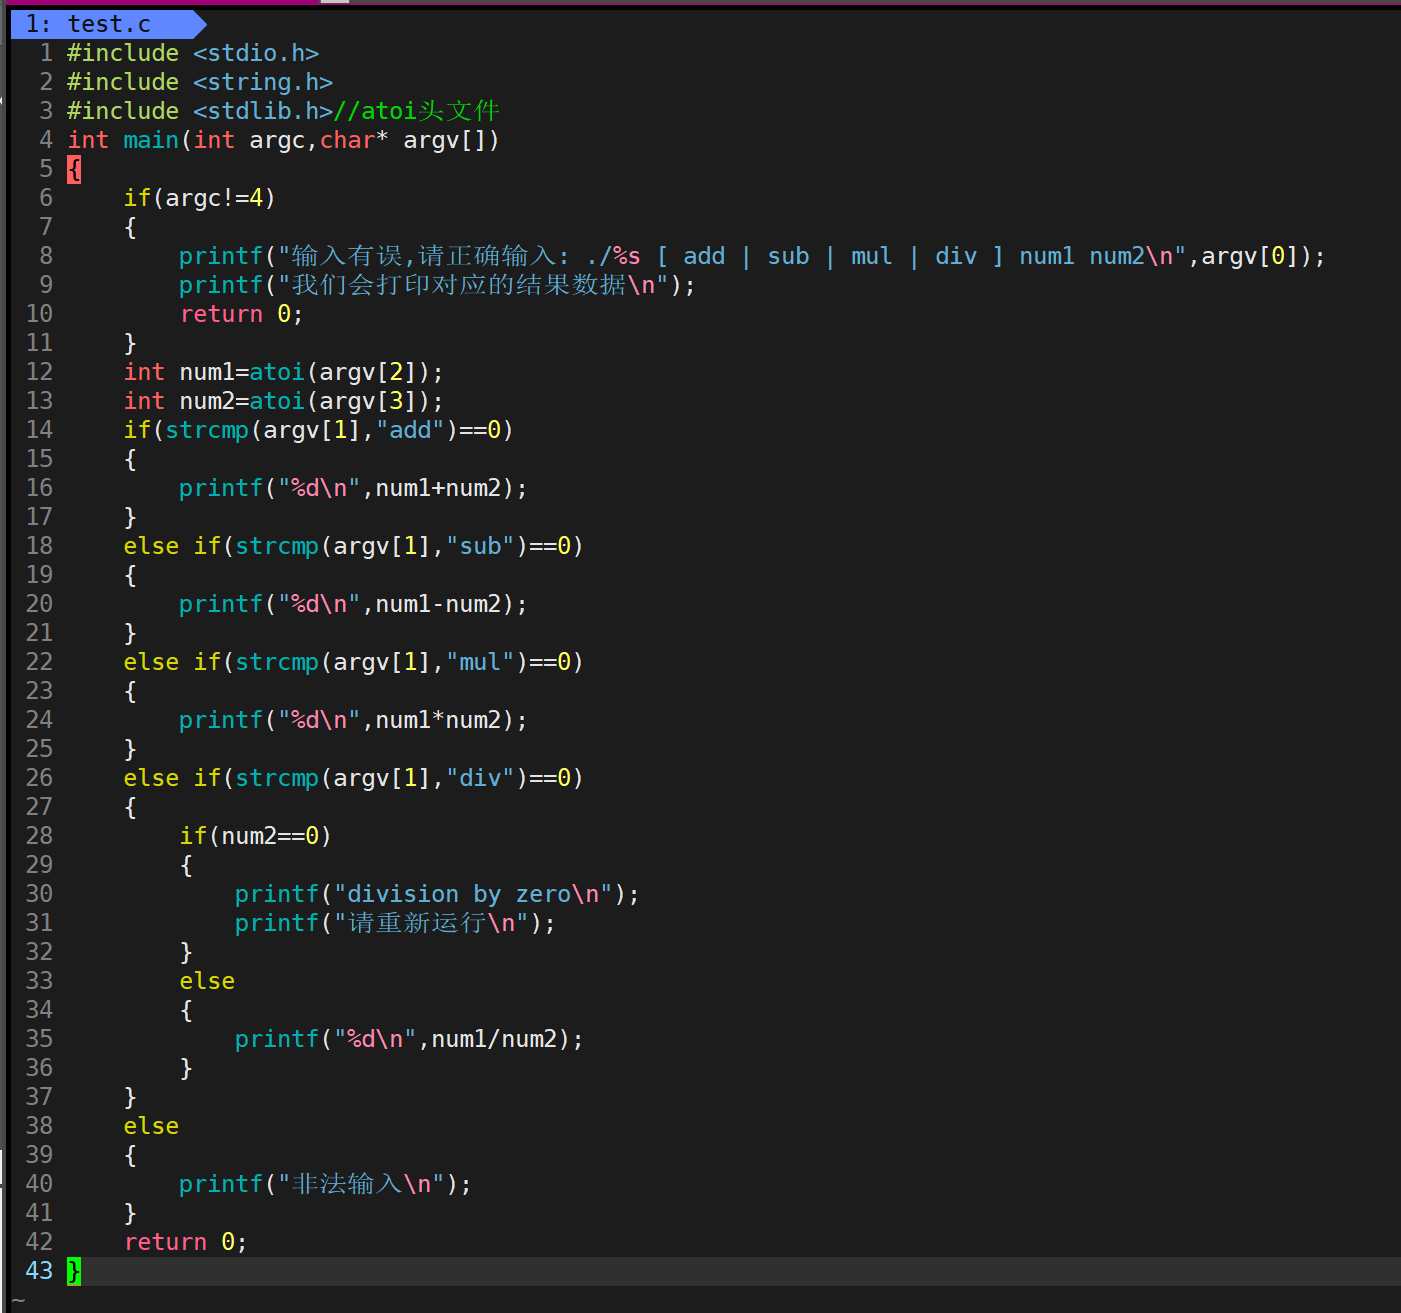This screenshot has width=1401, height=1313.
Task: Click the if(argc!=4) condition
Action: click(x=200, y=198)
